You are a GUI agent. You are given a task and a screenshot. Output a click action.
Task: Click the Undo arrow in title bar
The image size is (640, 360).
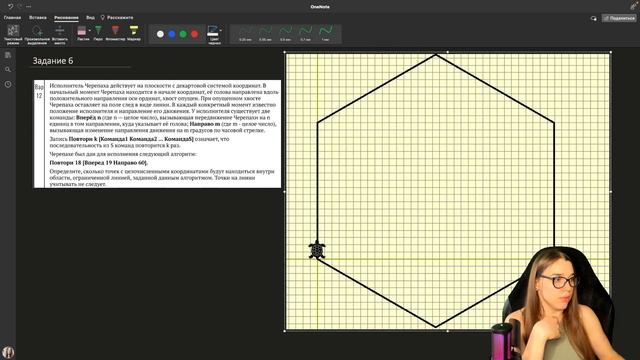pyautogui.click(x=10, y=7)
